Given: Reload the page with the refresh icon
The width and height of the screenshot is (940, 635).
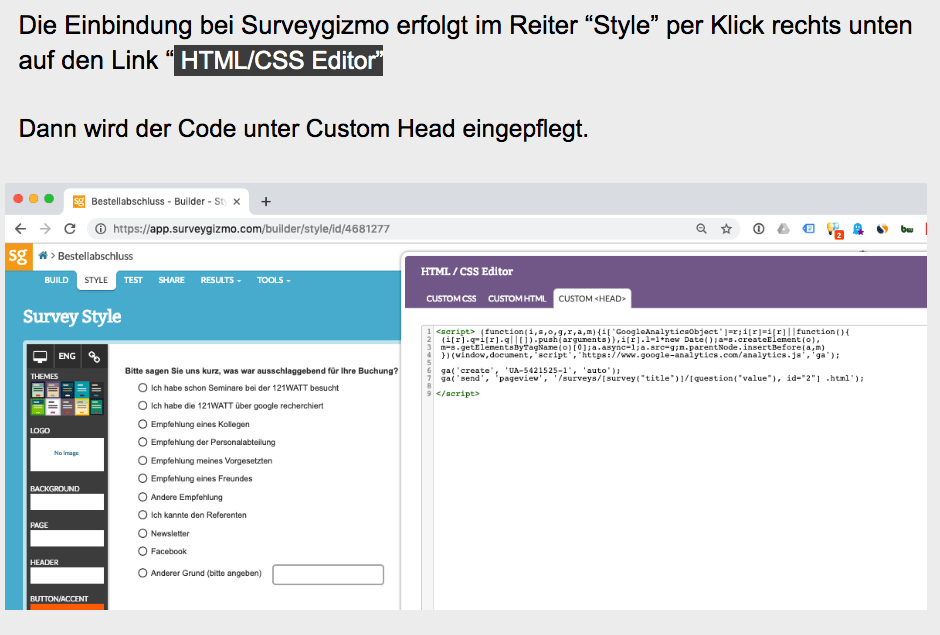Looking at the screenshot, I should (70, 229).
